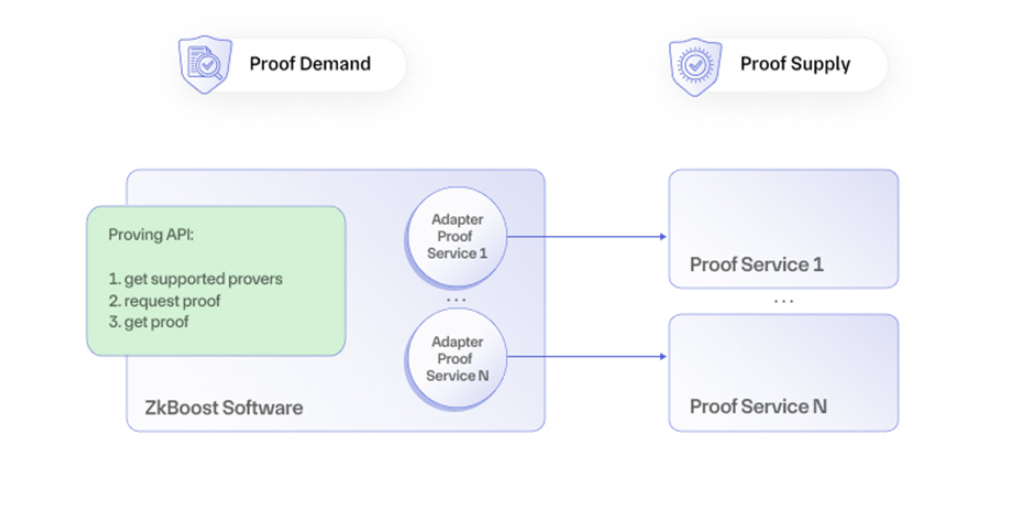Screen dimensions: 1019x513
Task: Select the Adapter Proof Service N circle
Action: click(x=457, y=358)
